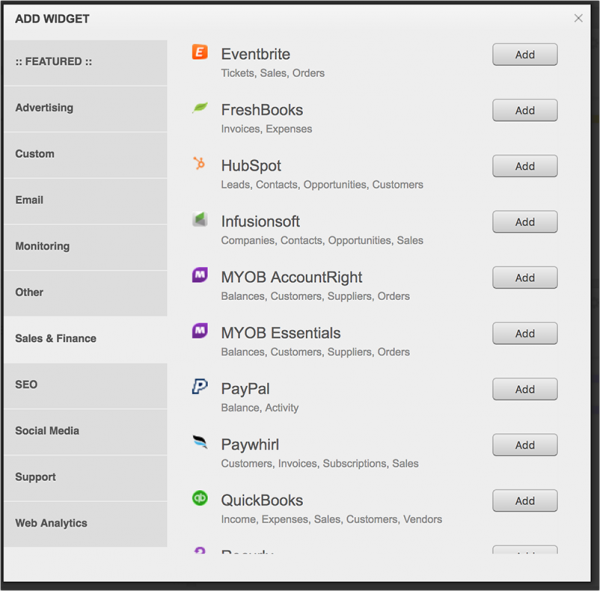
Task: Click the PayPal logo icon
Action: coord(200,387)
